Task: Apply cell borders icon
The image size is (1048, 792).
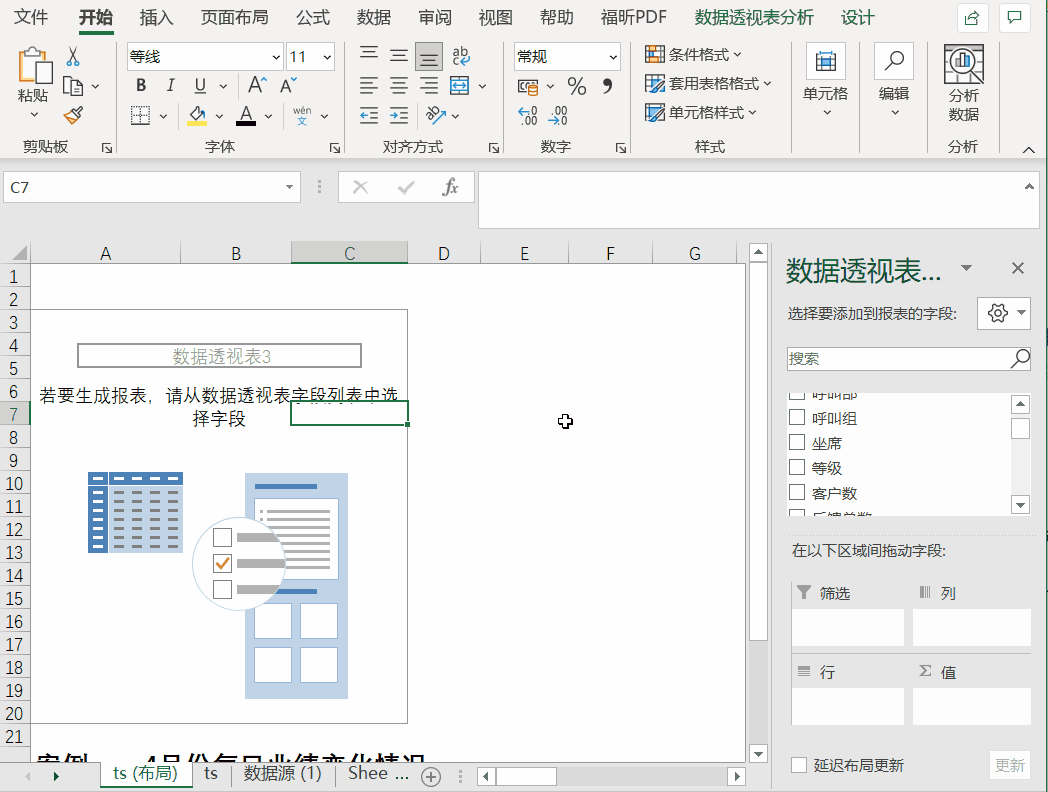Action: pyautogui.click(x=140, y=116)
